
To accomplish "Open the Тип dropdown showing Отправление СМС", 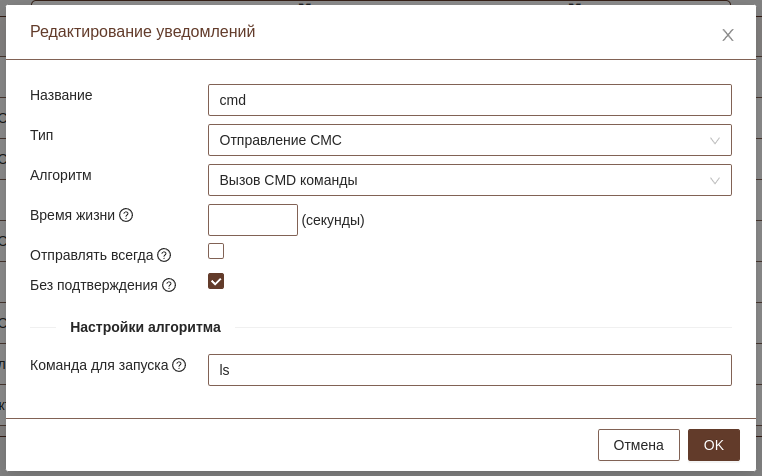I will coord(469,140).
